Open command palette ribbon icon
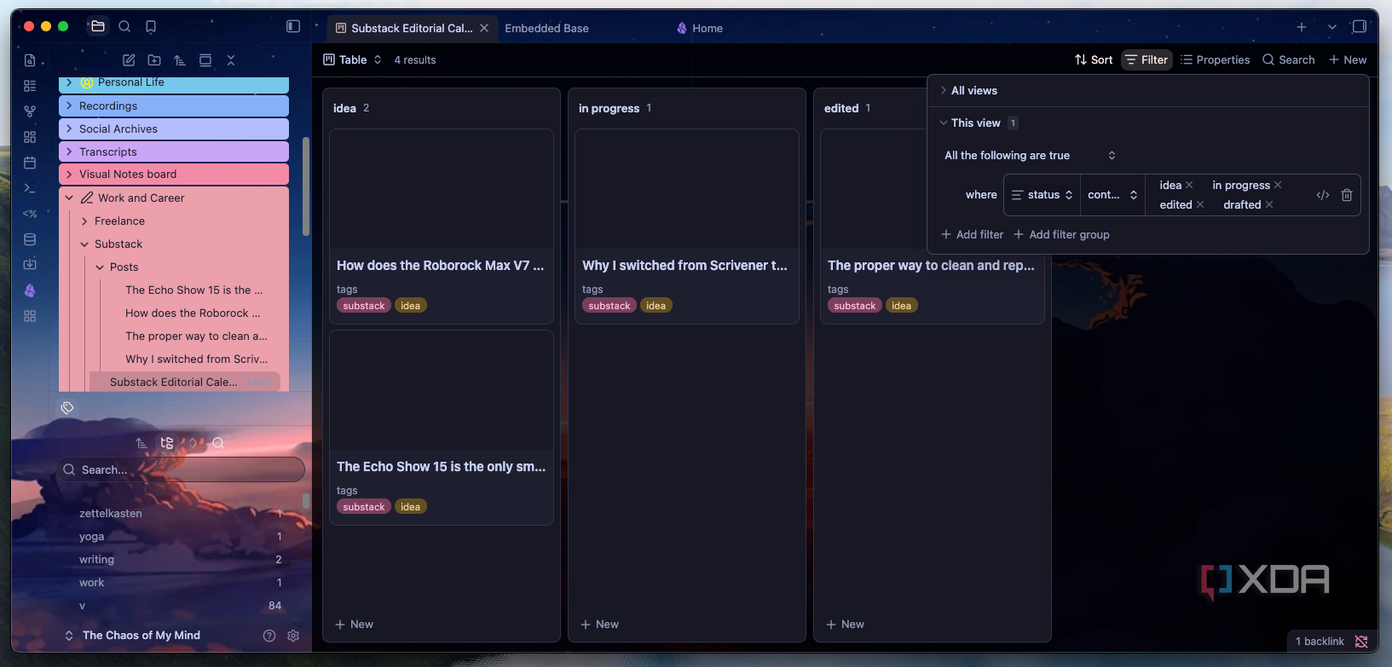 (30, 188)
